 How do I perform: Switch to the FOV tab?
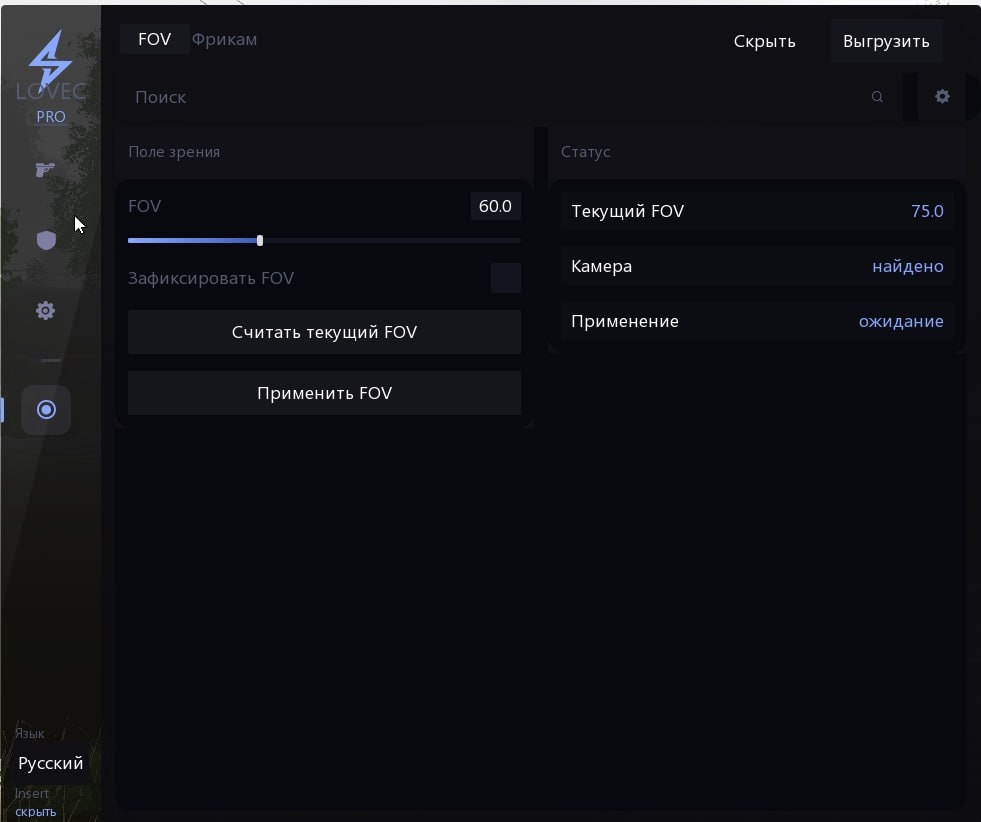point(154,40)
